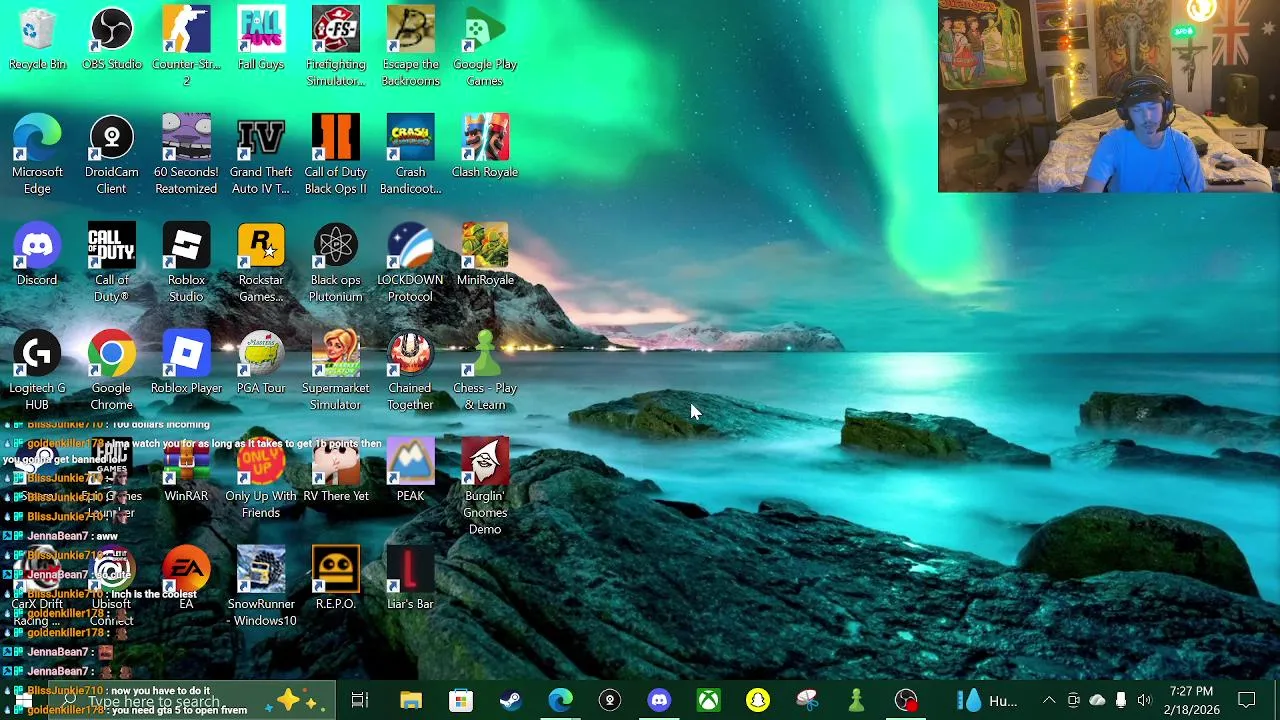This screenshot has height=720, width=1280.
Task: Open the weather widget in the taskbar
Action: coord(987,700)
